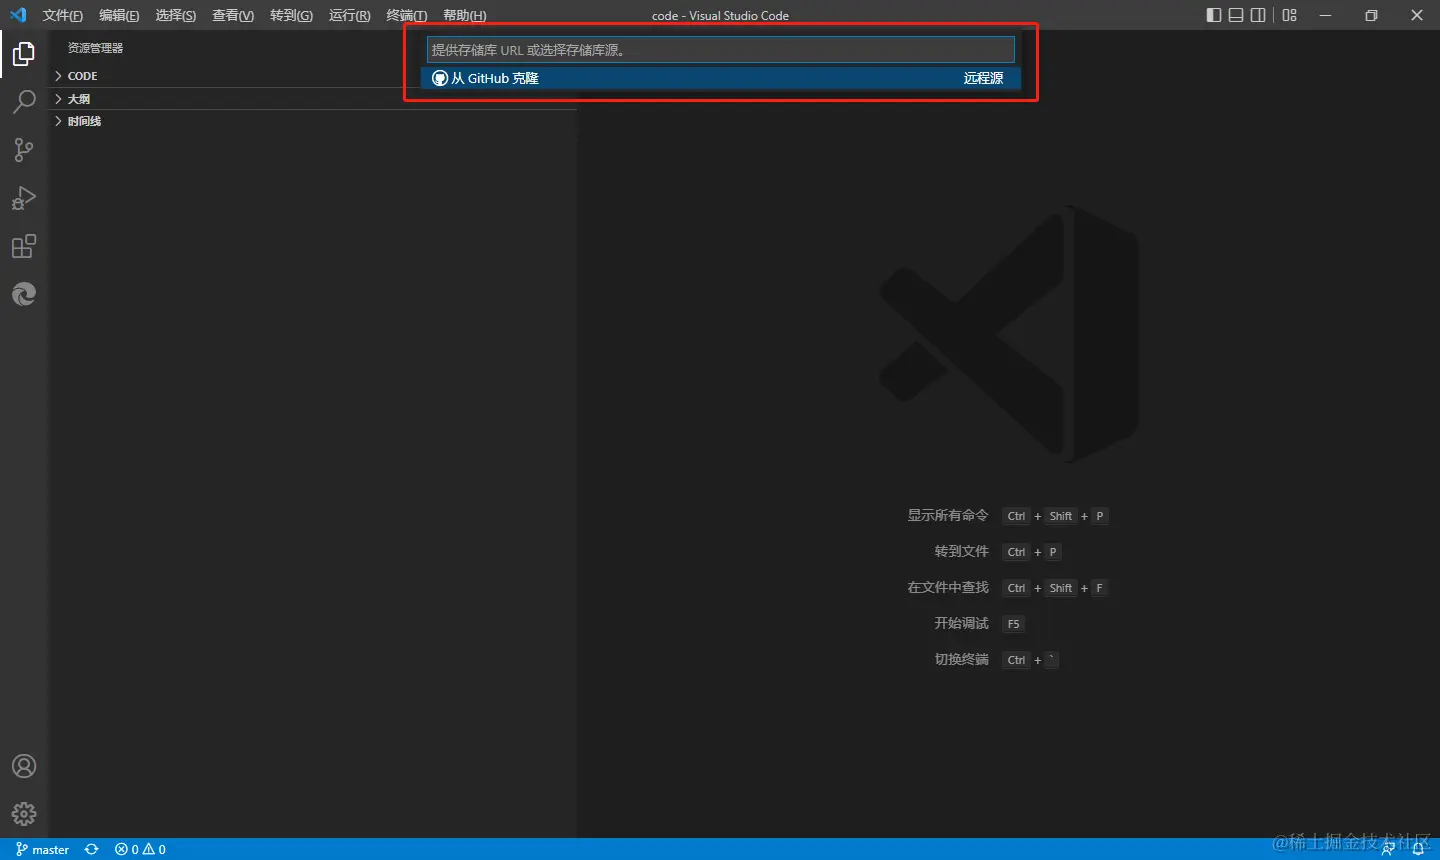The height and width of the screenshot is (860, 1440).
Task: Open the Explorer view icon
Action: pos(24,54)
